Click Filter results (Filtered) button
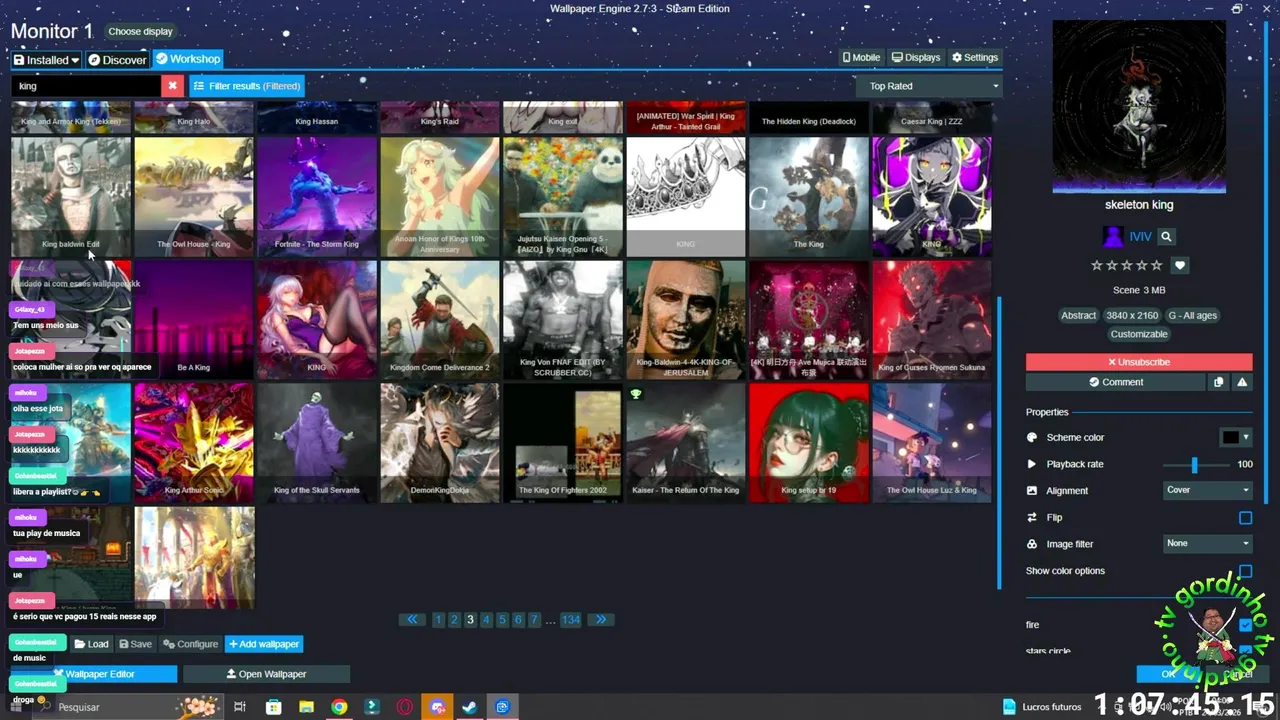This screenshot has width=1280, height=720. coord(247,86)
